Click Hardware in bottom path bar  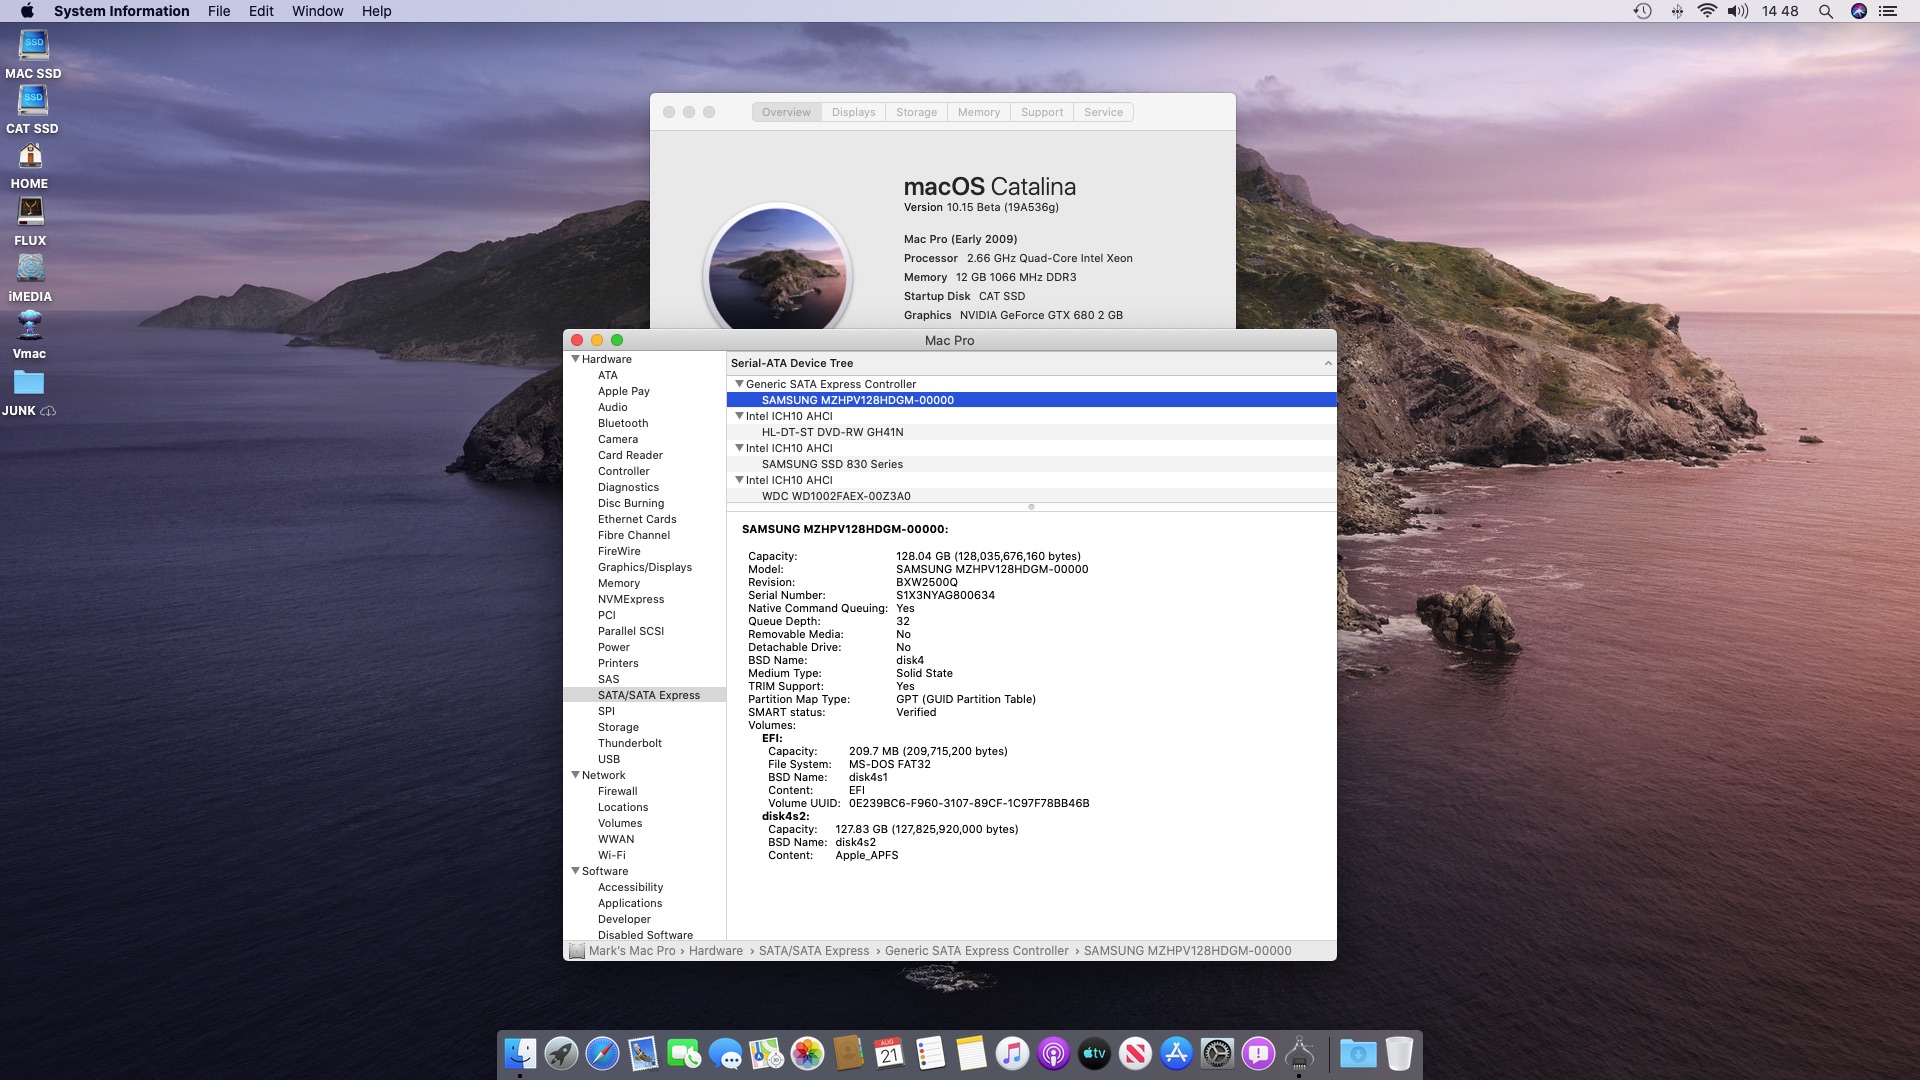tap(715, 951)
